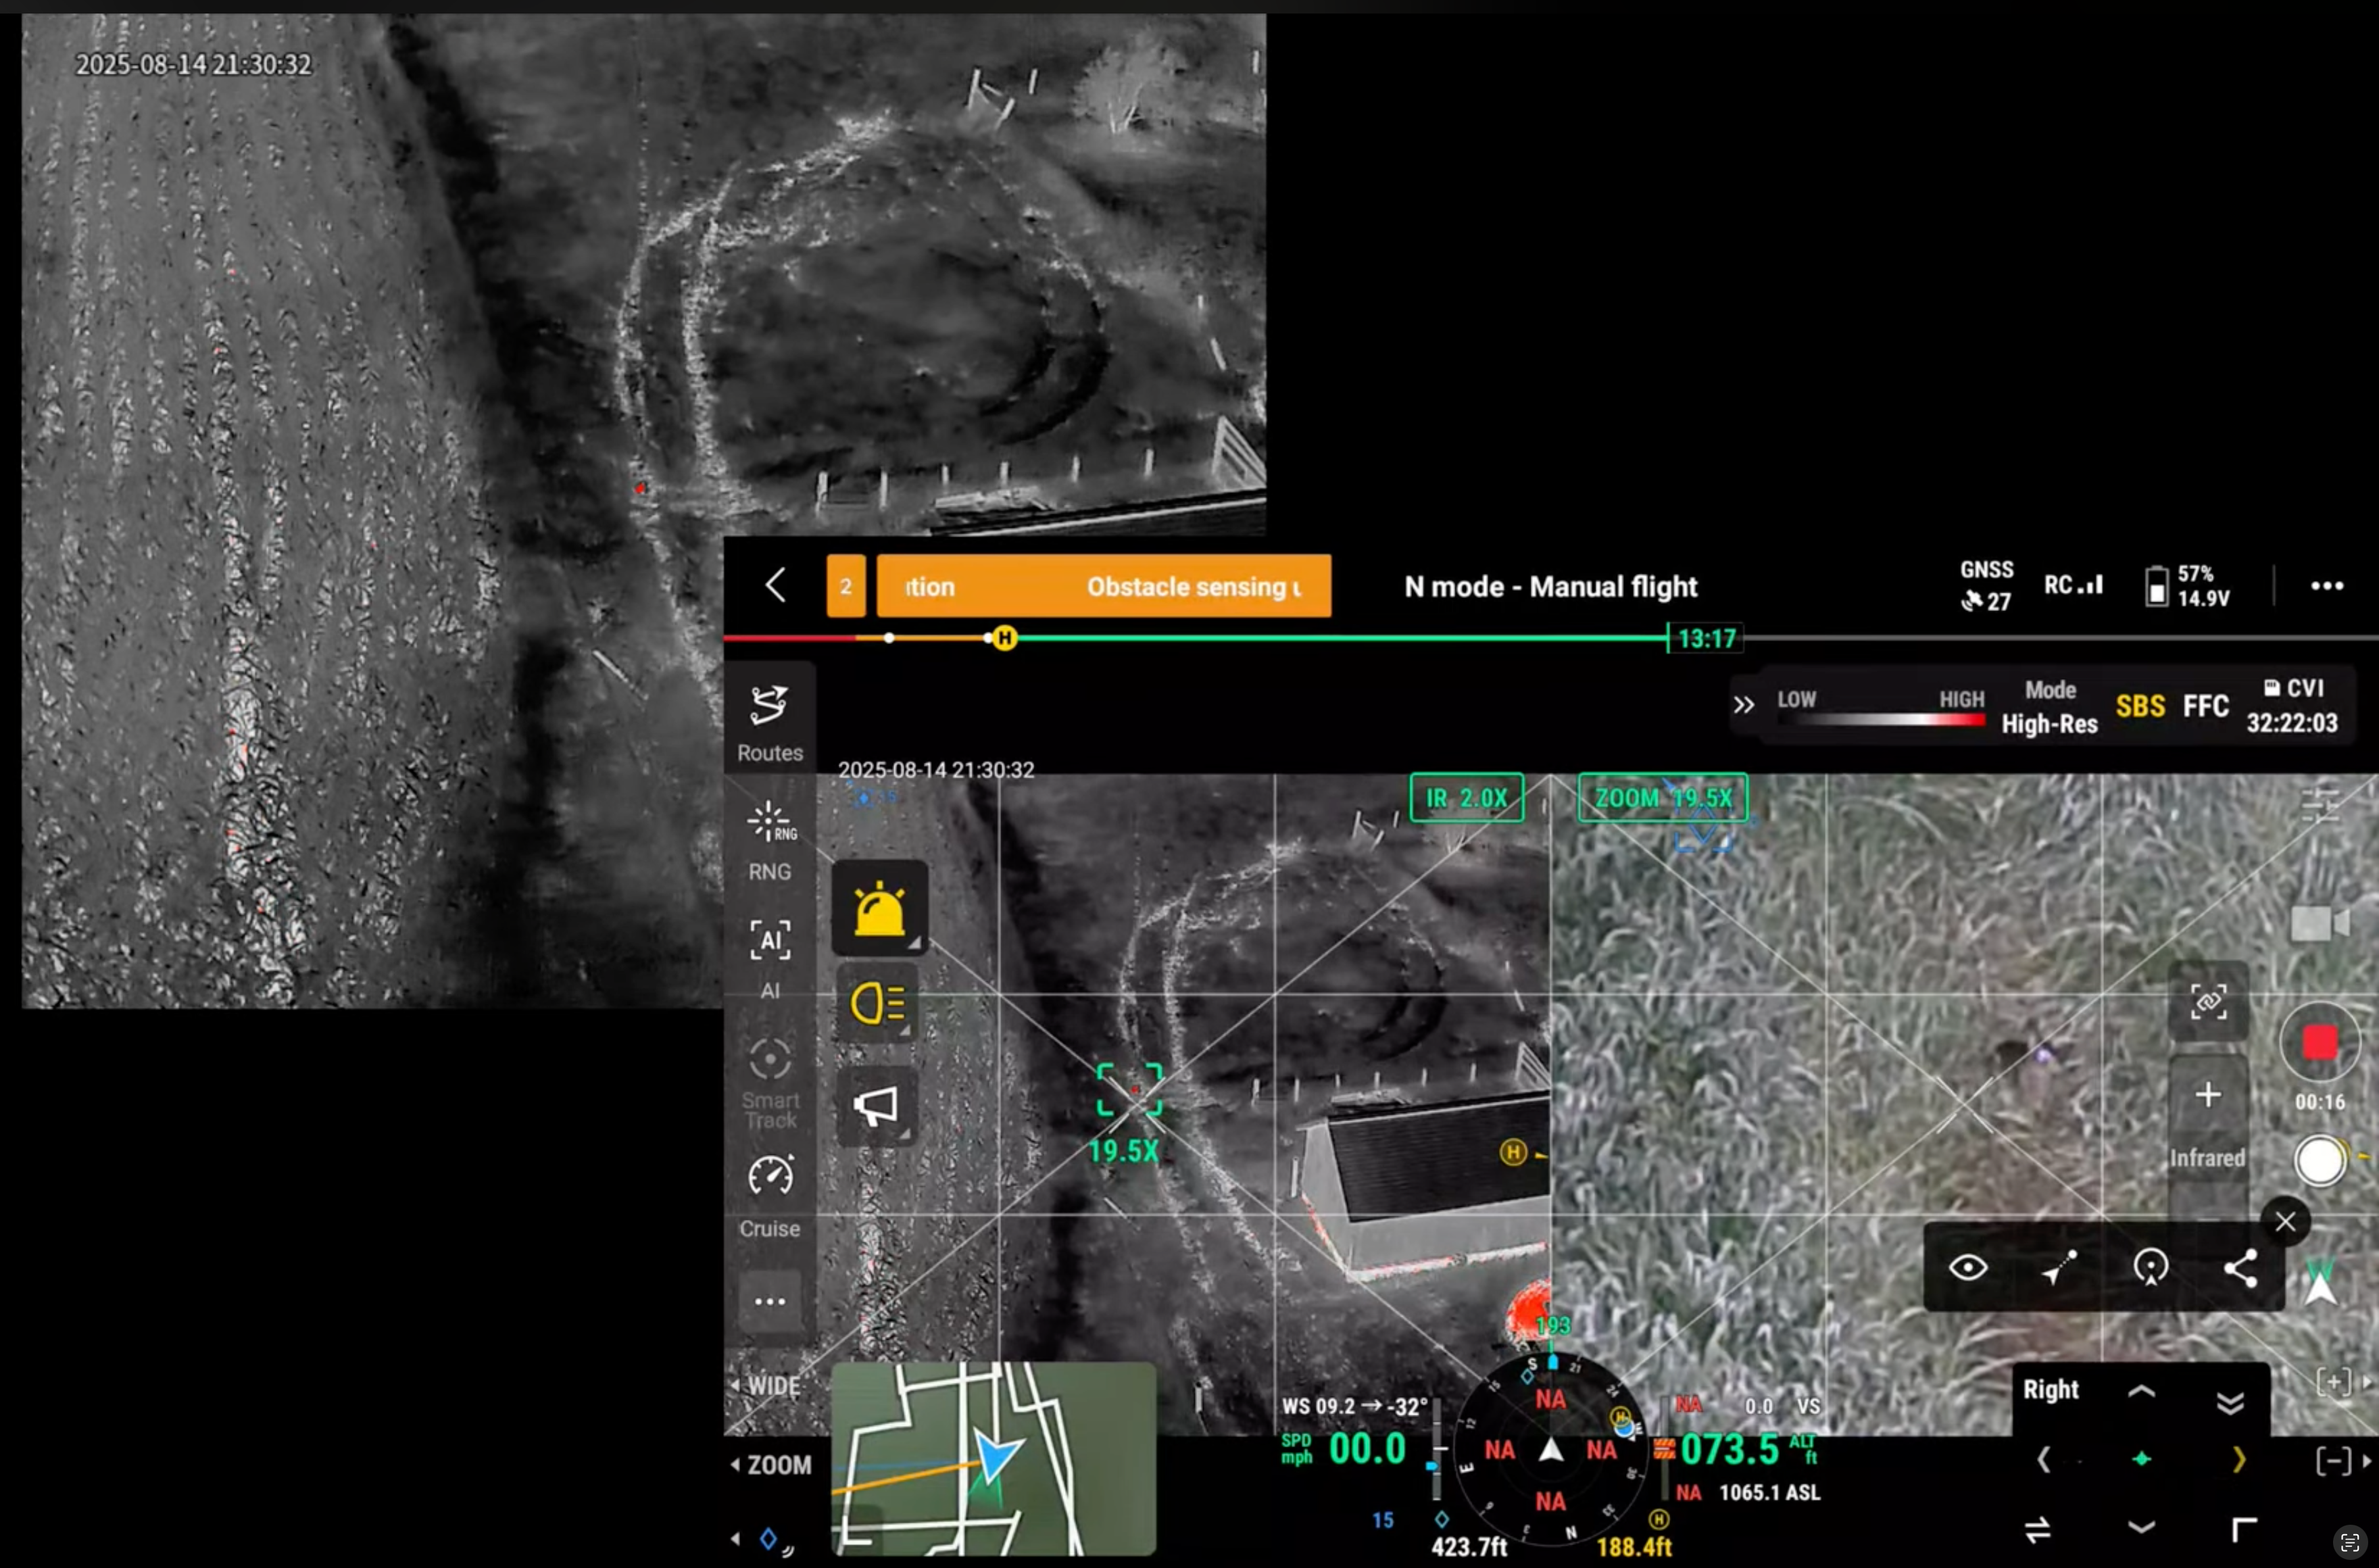Stop recording with the red button
2379x1568 pixels.
click(x=2319, y=1043)
